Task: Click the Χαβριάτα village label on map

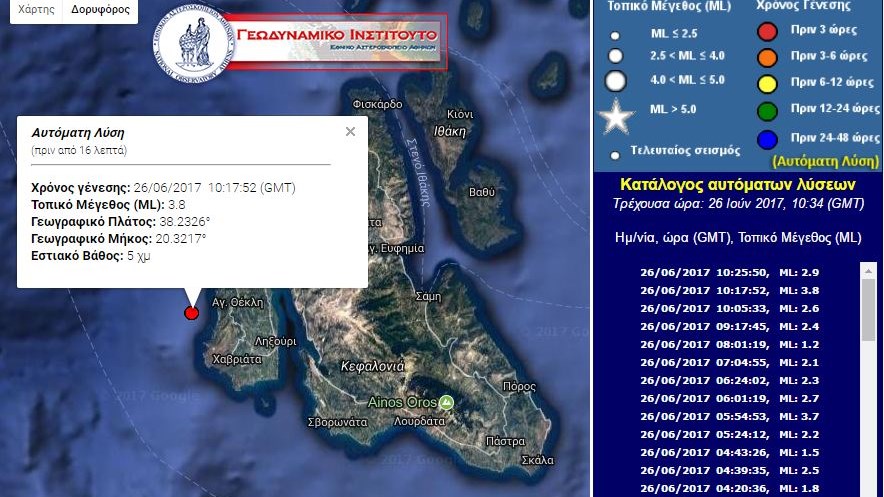Action: pyautogui.click(x=237, y=360)
